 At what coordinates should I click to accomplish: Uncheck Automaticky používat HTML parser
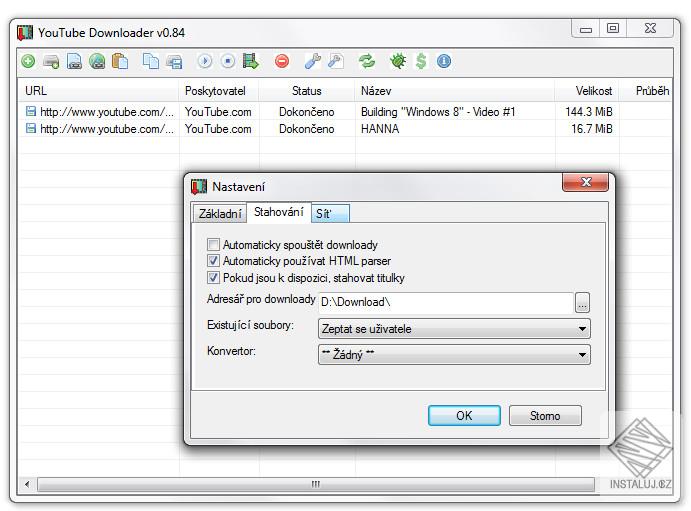pos(213,261)
